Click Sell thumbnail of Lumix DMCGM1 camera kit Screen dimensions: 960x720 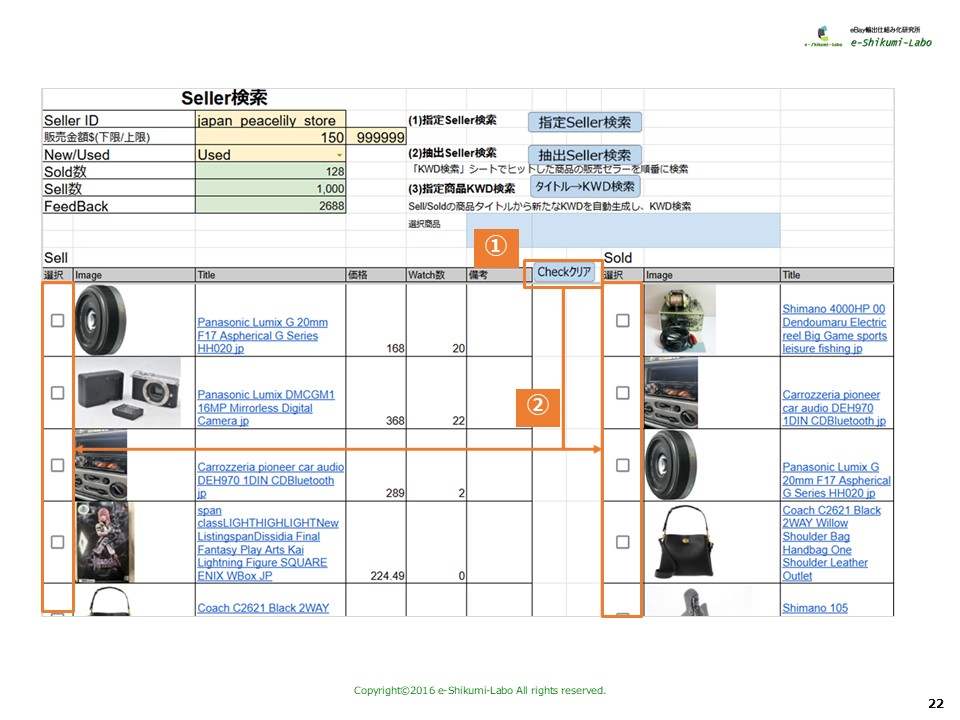[x=129, y=392]
